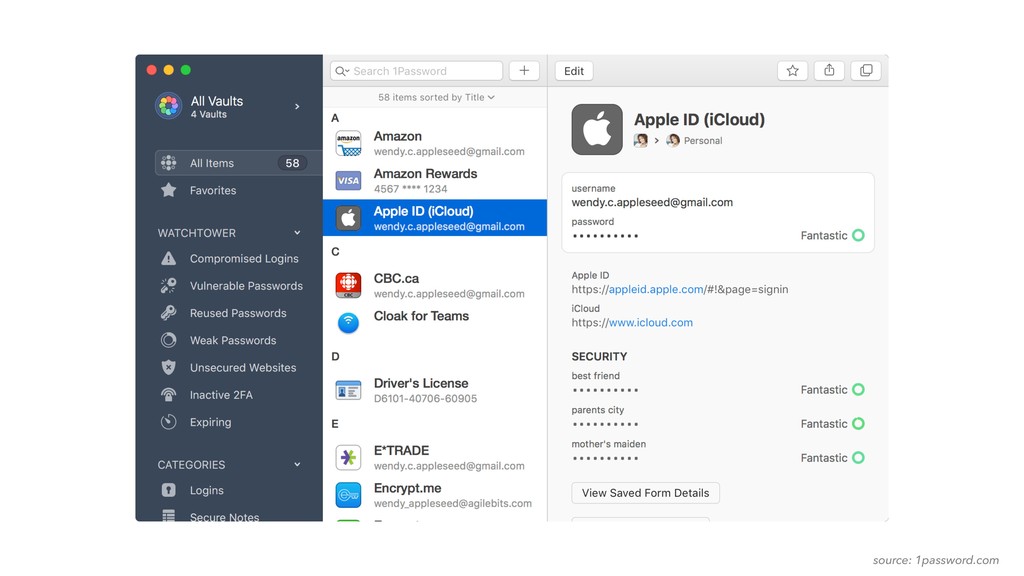1024x576 pixels.
Task: Click the parents city answer dots
Action: [x=605, y=424]
